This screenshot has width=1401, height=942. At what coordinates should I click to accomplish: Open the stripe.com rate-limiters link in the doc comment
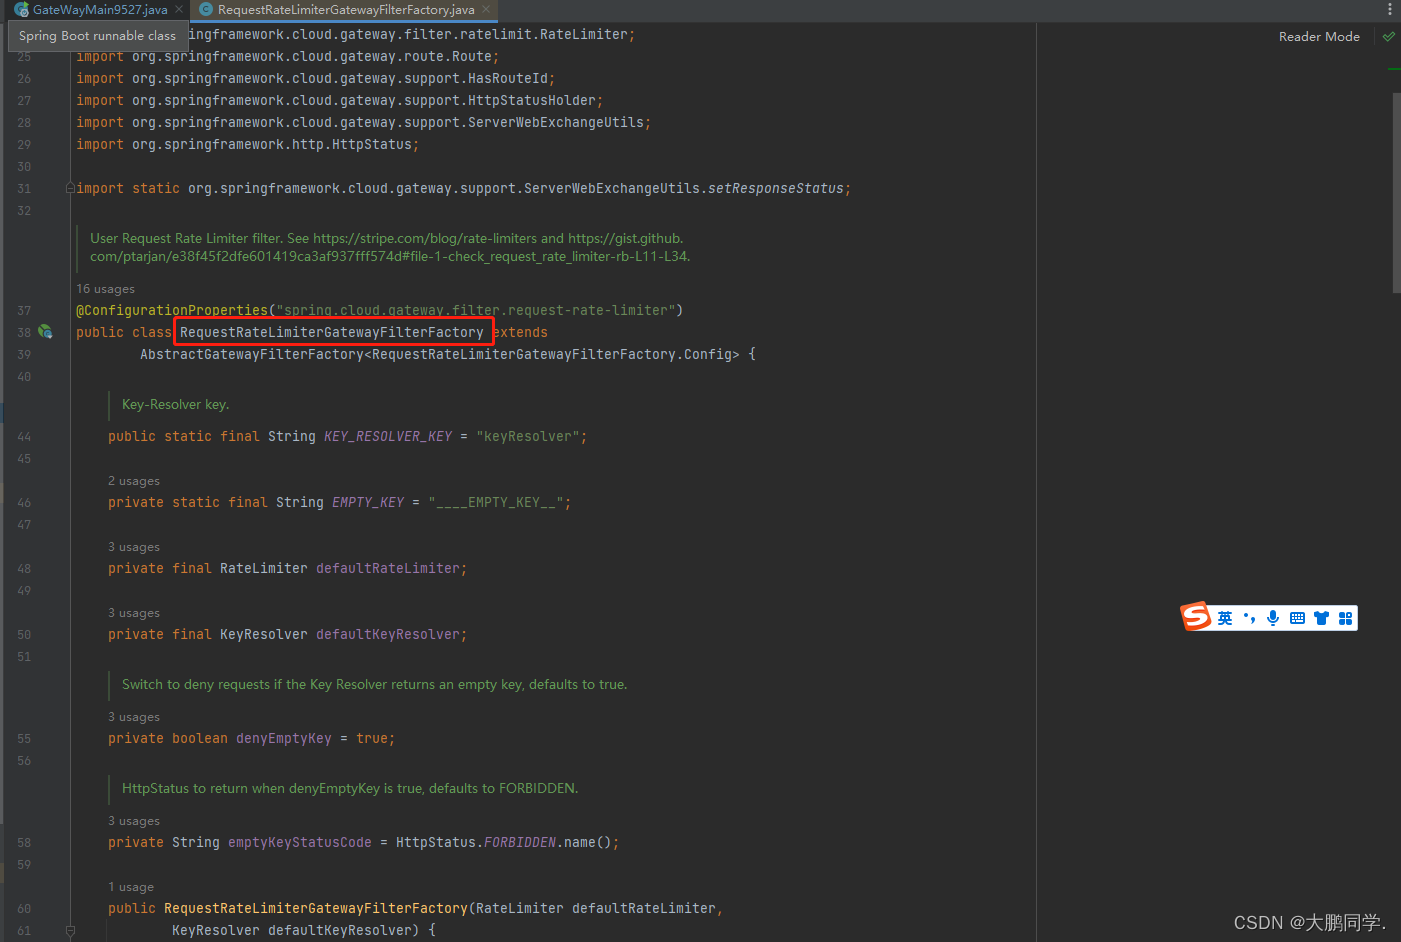425,238
